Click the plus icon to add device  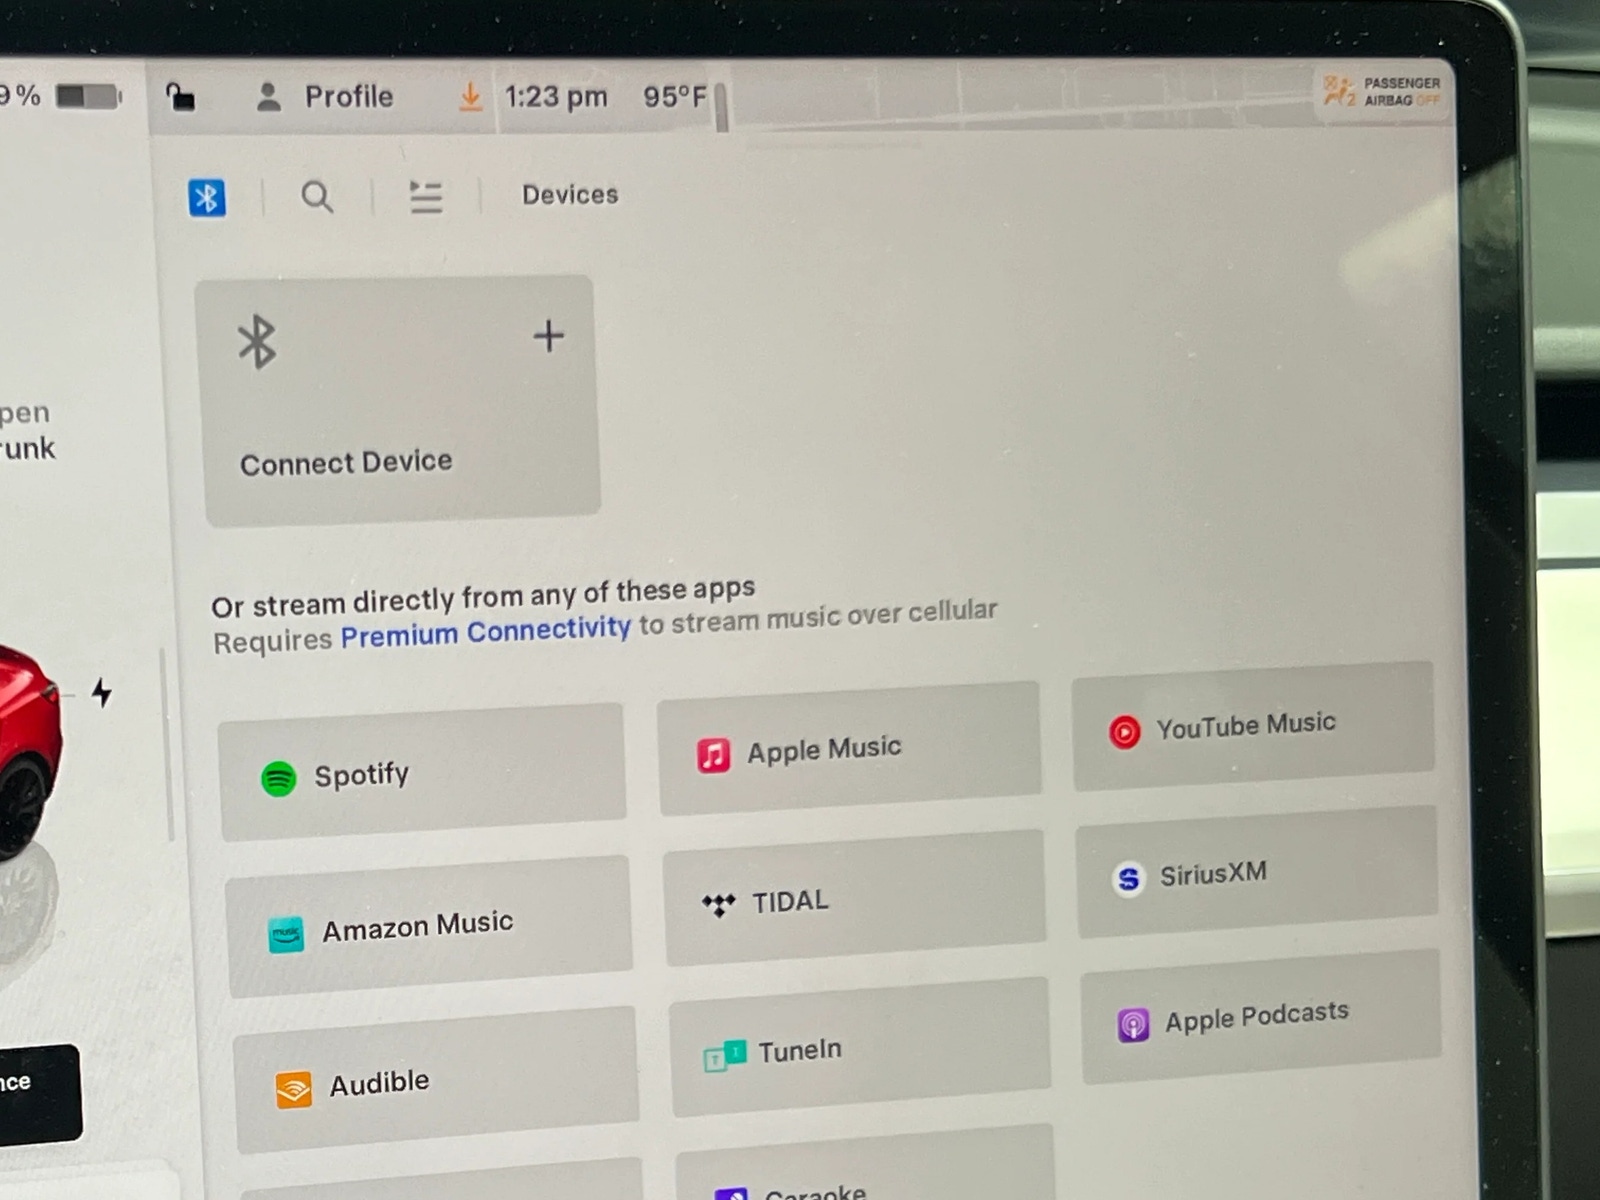548,336
